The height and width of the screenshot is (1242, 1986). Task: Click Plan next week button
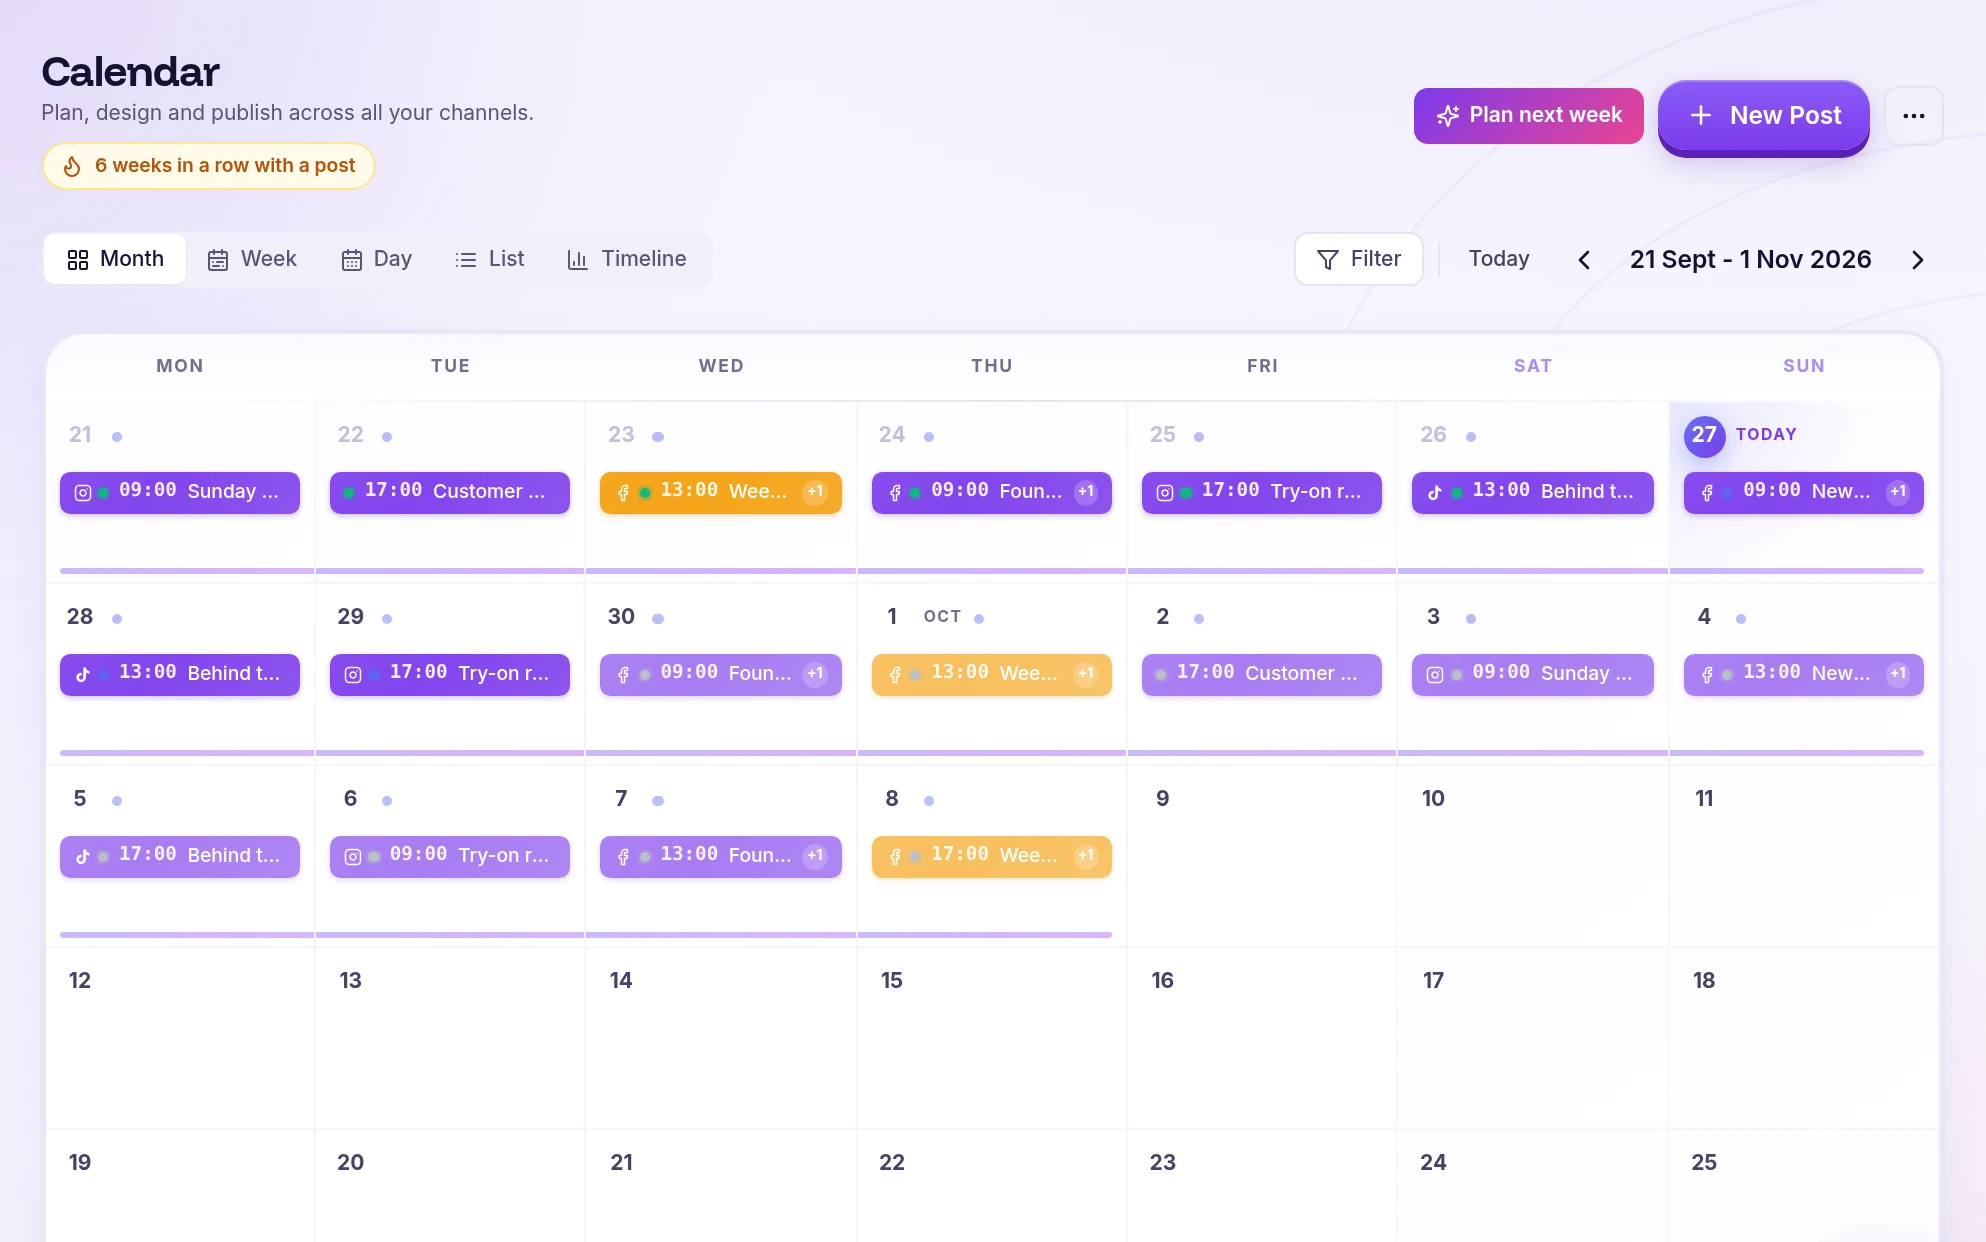pos(1528,116)
